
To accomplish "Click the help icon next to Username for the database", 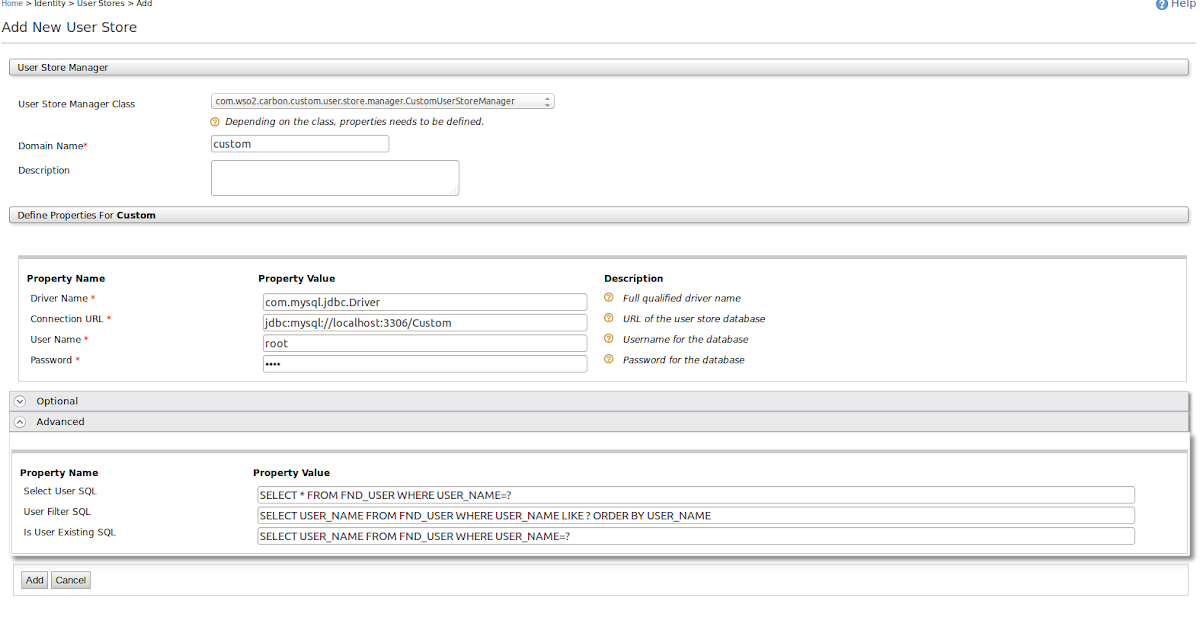I will click(x=609, y=339).
